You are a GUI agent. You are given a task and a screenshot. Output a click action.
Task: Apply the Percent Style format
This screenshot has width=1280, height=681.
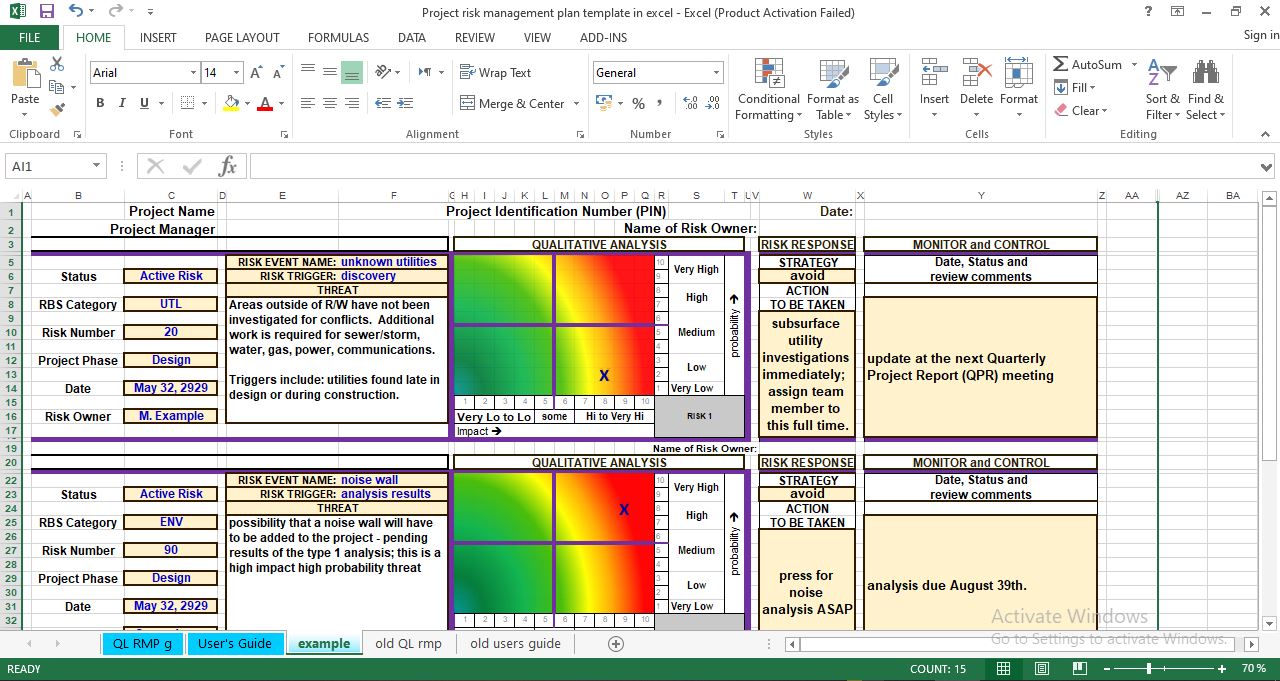637,103
